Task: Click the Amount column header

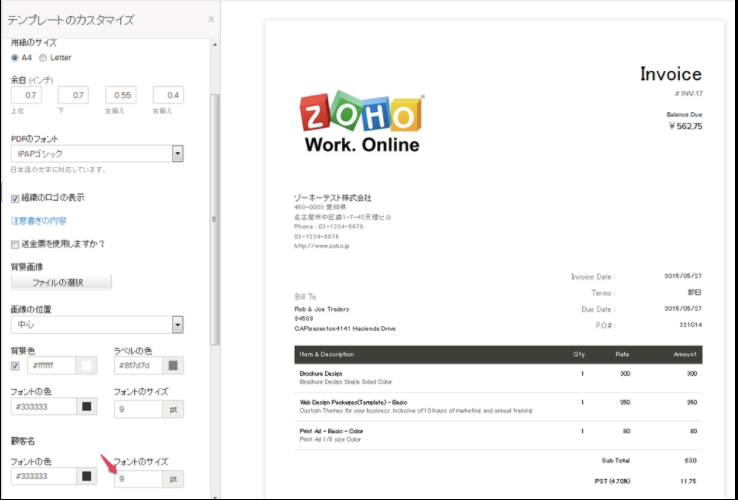Action: tap(684, 354)
